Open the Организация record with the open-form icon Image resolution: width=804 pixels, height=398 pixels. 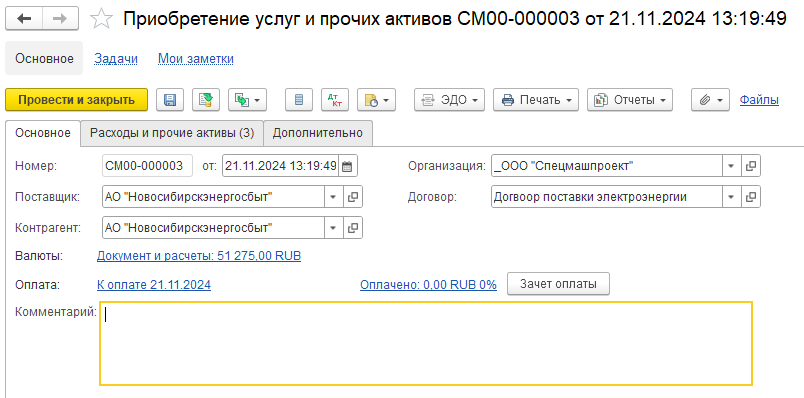(x=751, y=166)
